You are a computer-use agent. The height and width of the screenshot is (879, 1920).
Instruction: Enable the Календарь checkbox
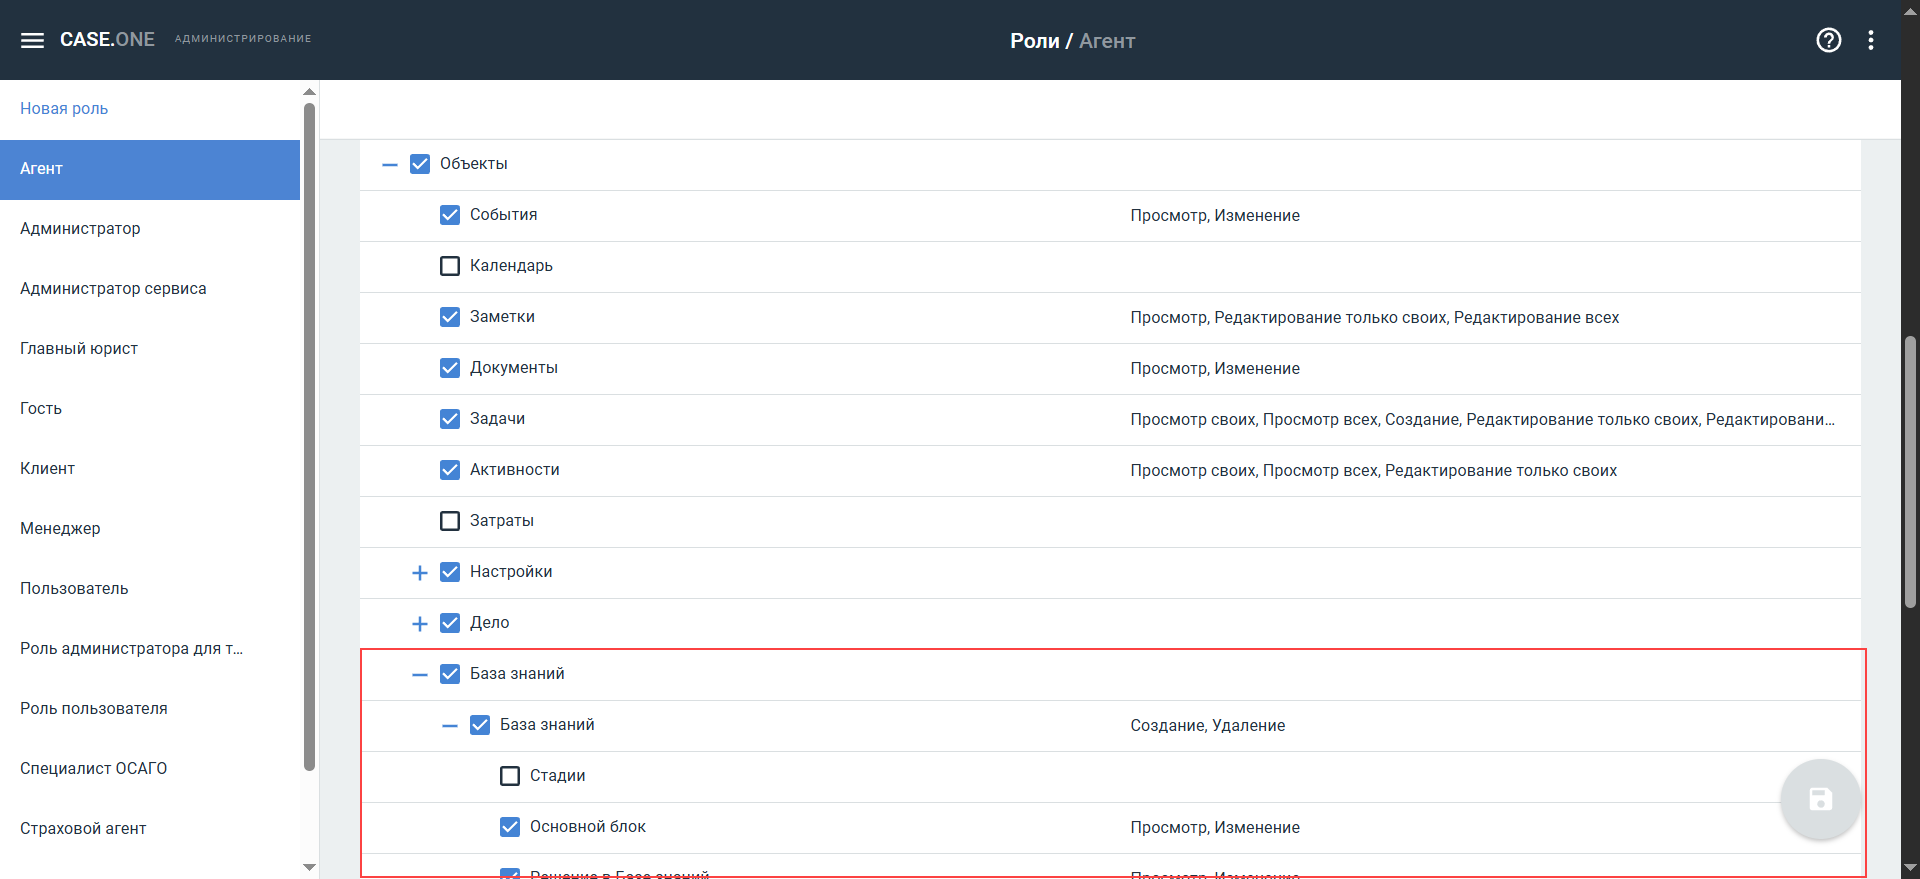(450, 266)
